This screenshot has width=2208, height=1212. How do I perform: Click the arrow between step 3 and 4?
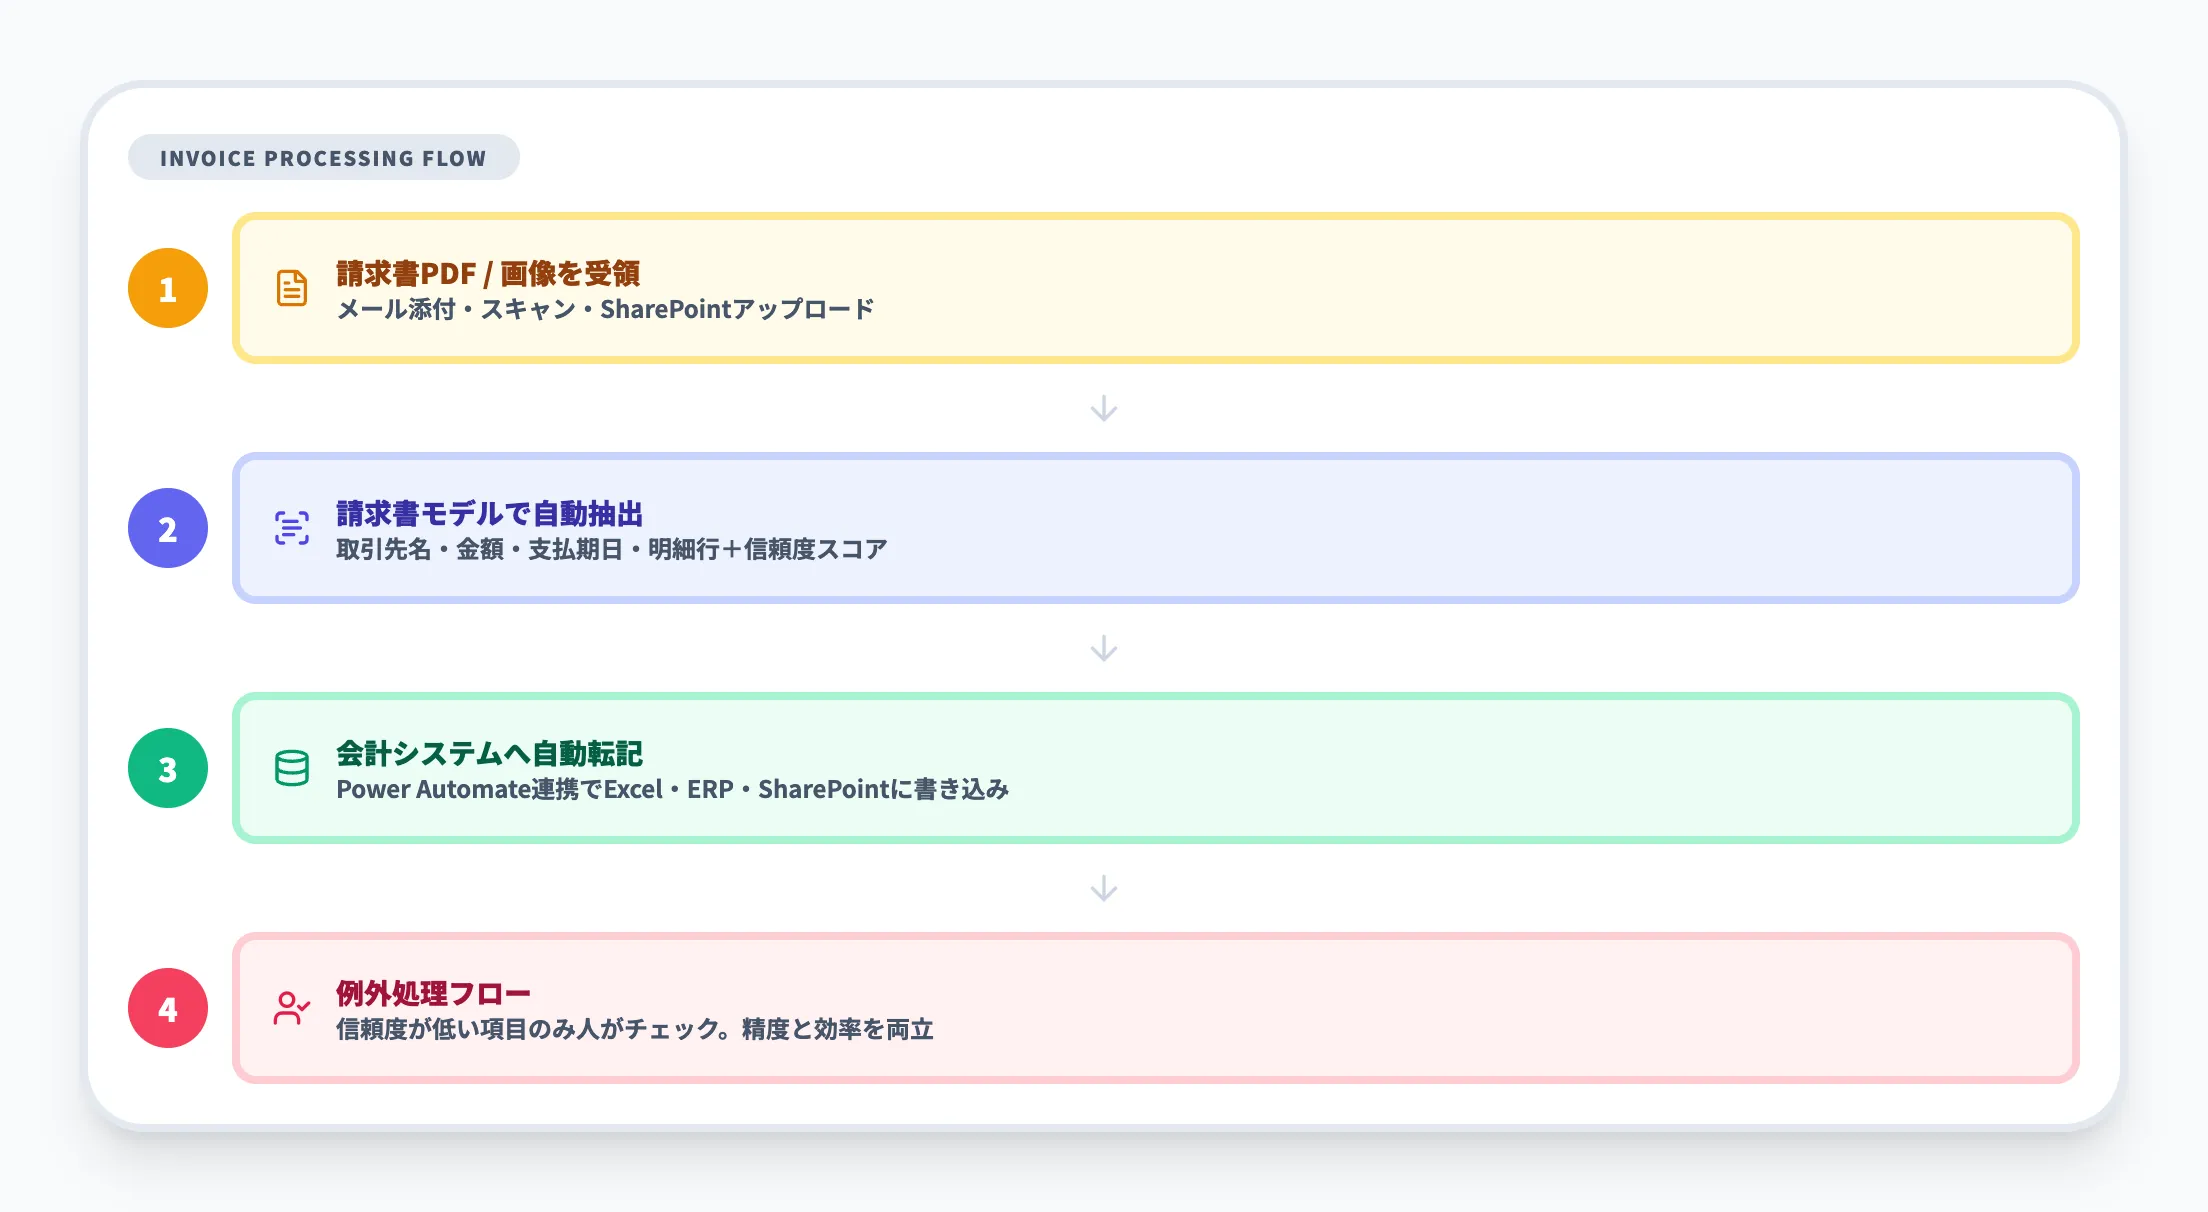point(1104,887)
